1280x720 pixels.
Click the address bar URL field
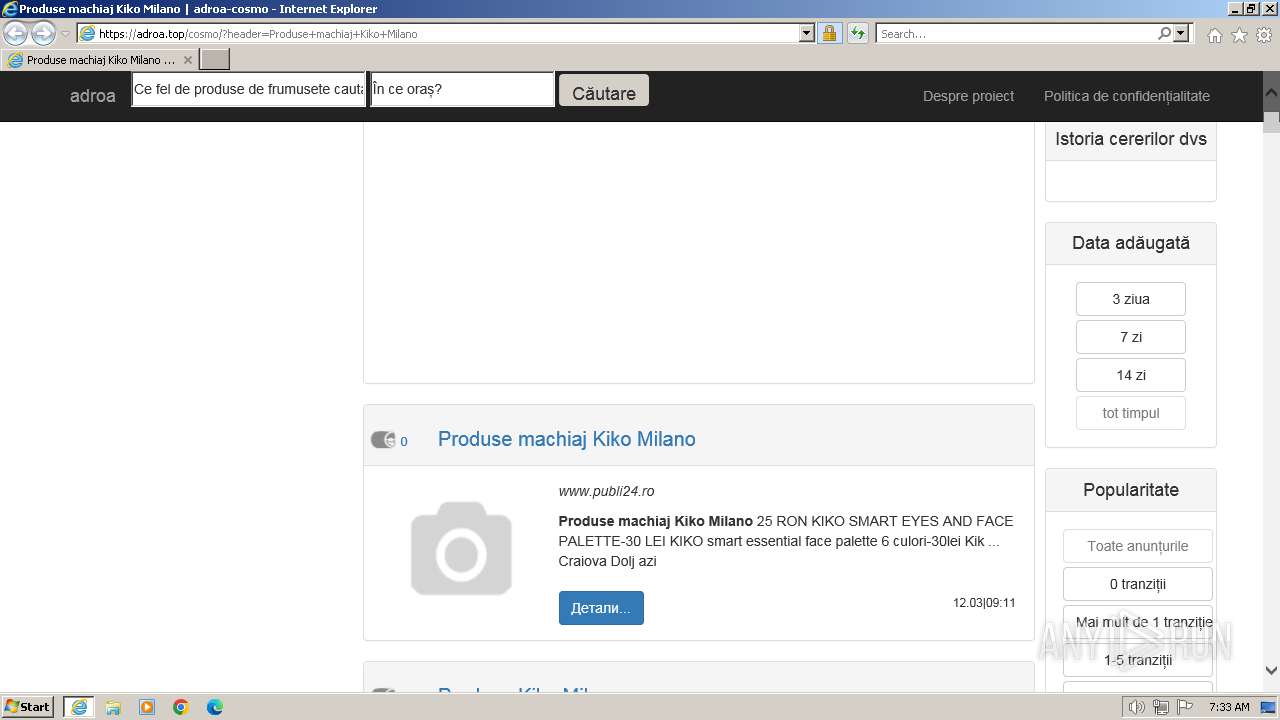pos(447,33)
